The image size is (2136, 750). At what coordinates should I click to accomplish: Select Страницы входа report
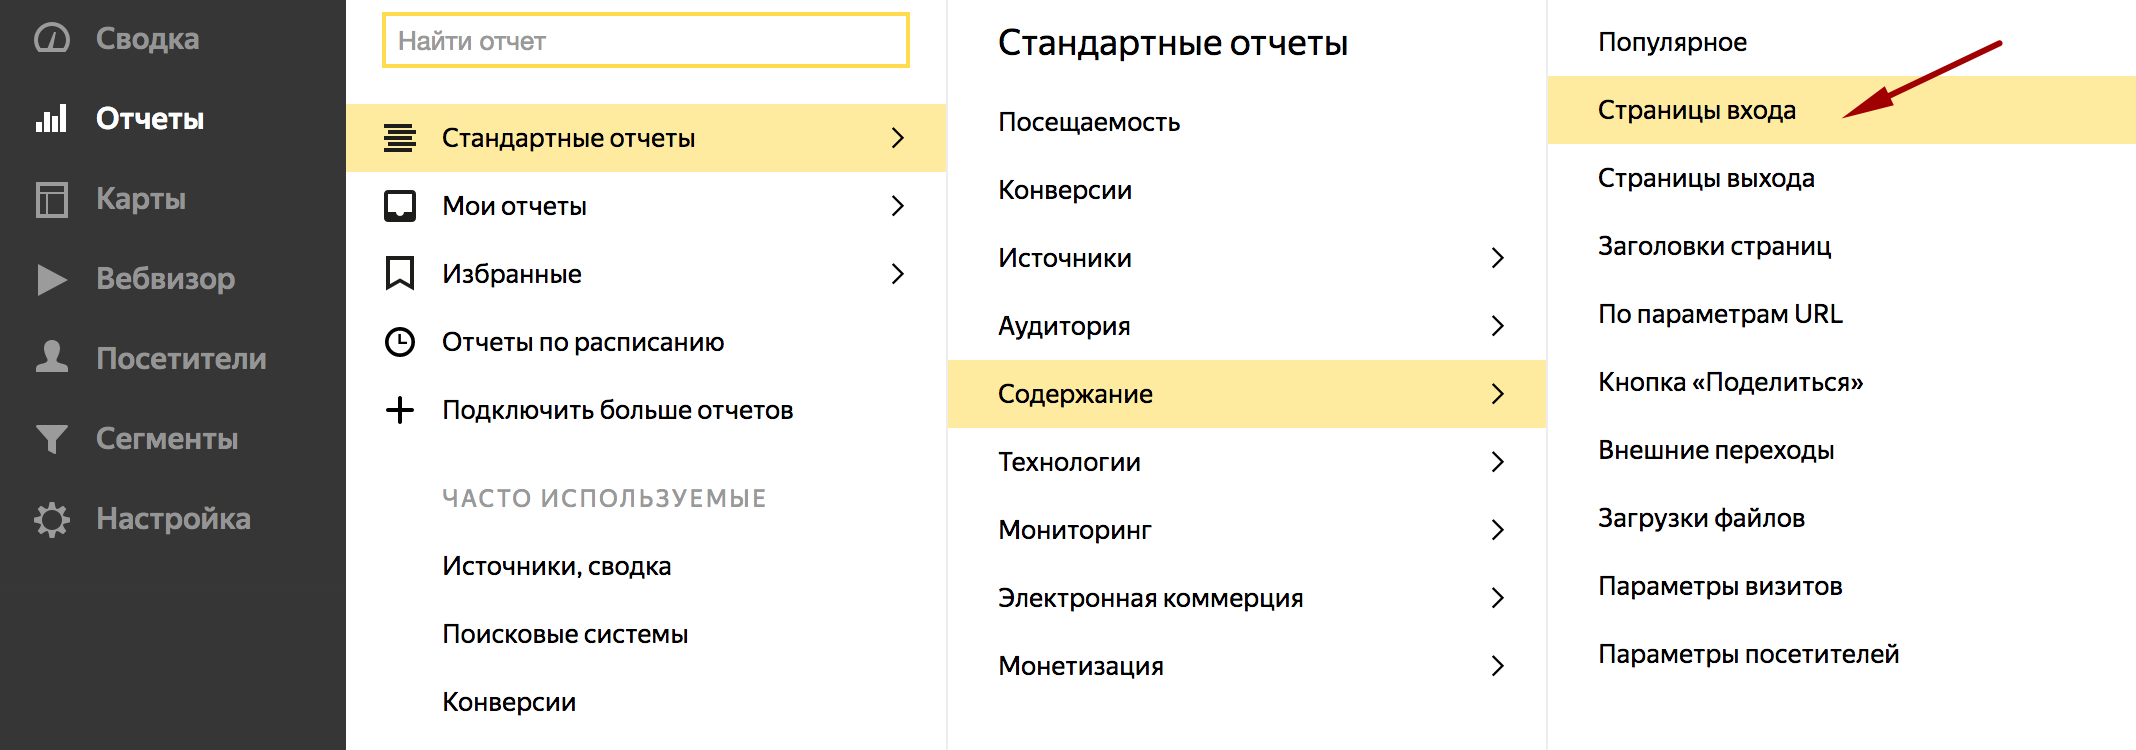point(1696,110)
